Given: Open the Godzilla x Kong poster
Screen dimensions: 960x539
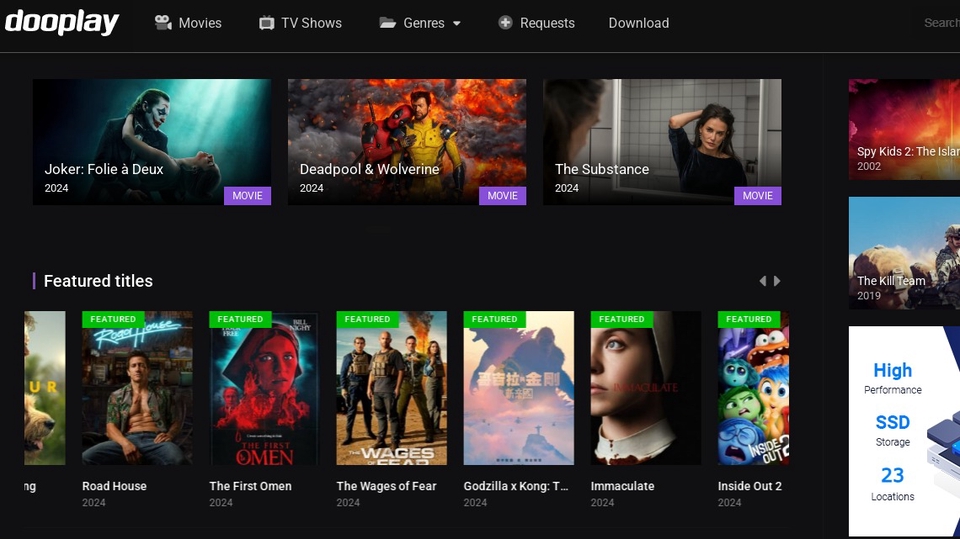Looking at the screenshot, I should (519, 388).
